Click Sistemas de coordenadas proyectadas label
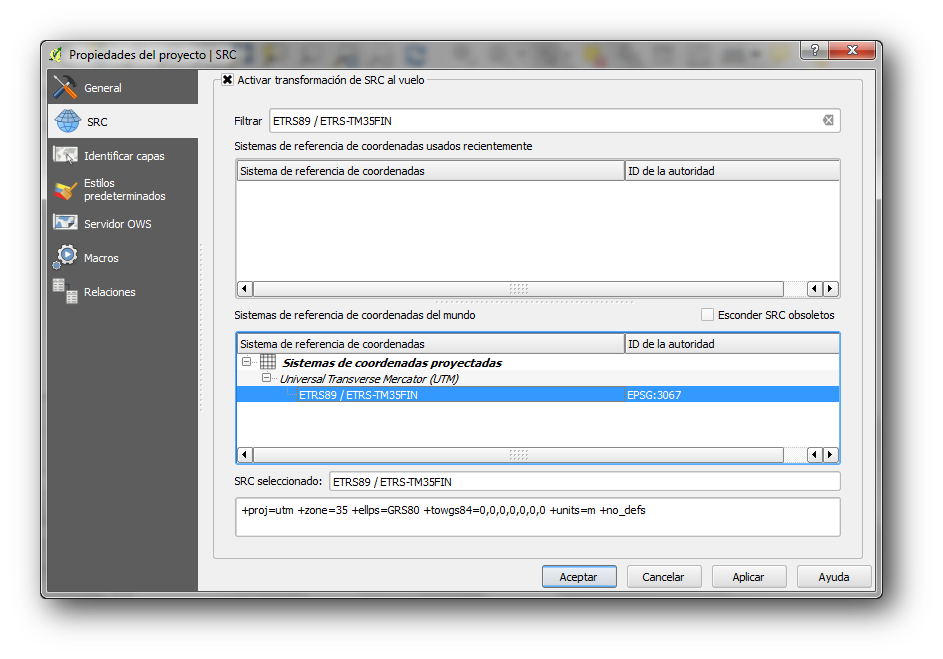 pos(392,362)
